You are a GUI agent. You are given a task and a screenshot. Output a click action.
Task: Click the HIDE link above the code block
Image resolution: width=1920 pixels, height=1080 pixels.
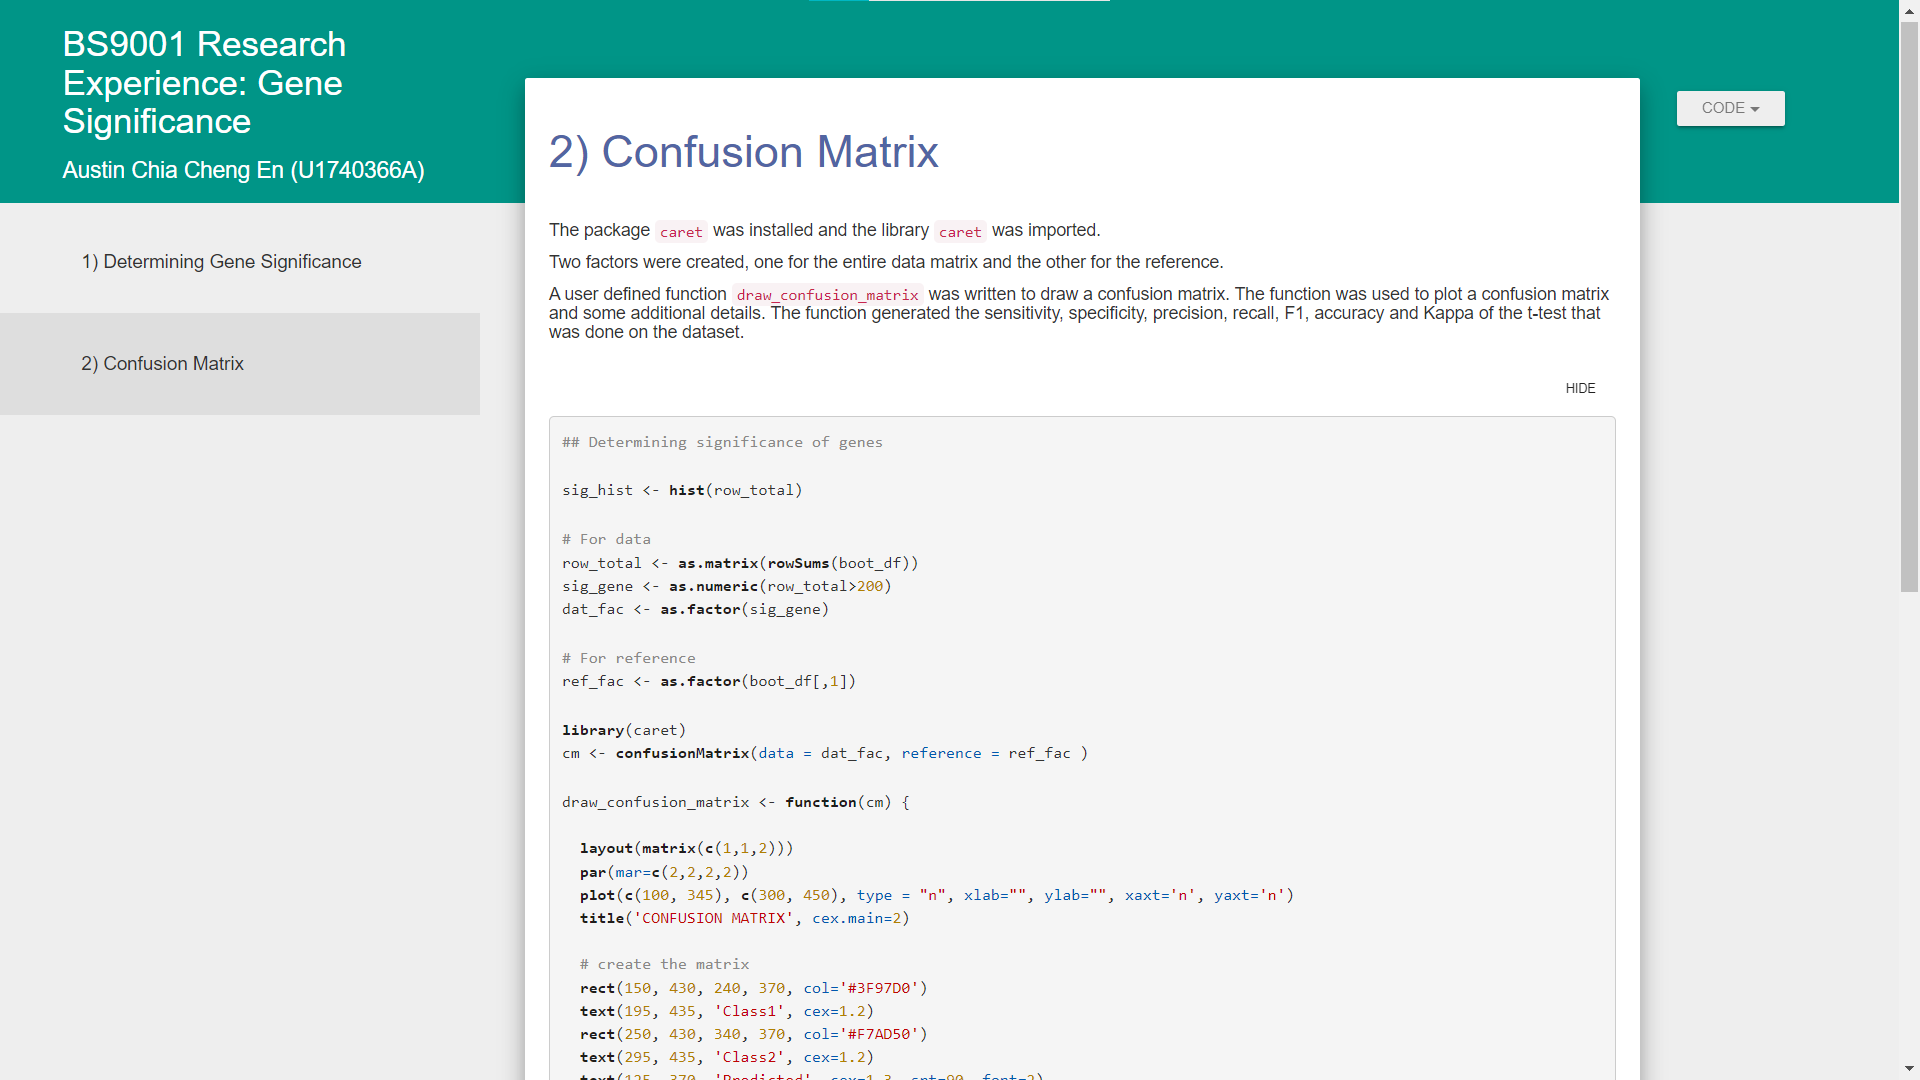[x=1580, y=388]
